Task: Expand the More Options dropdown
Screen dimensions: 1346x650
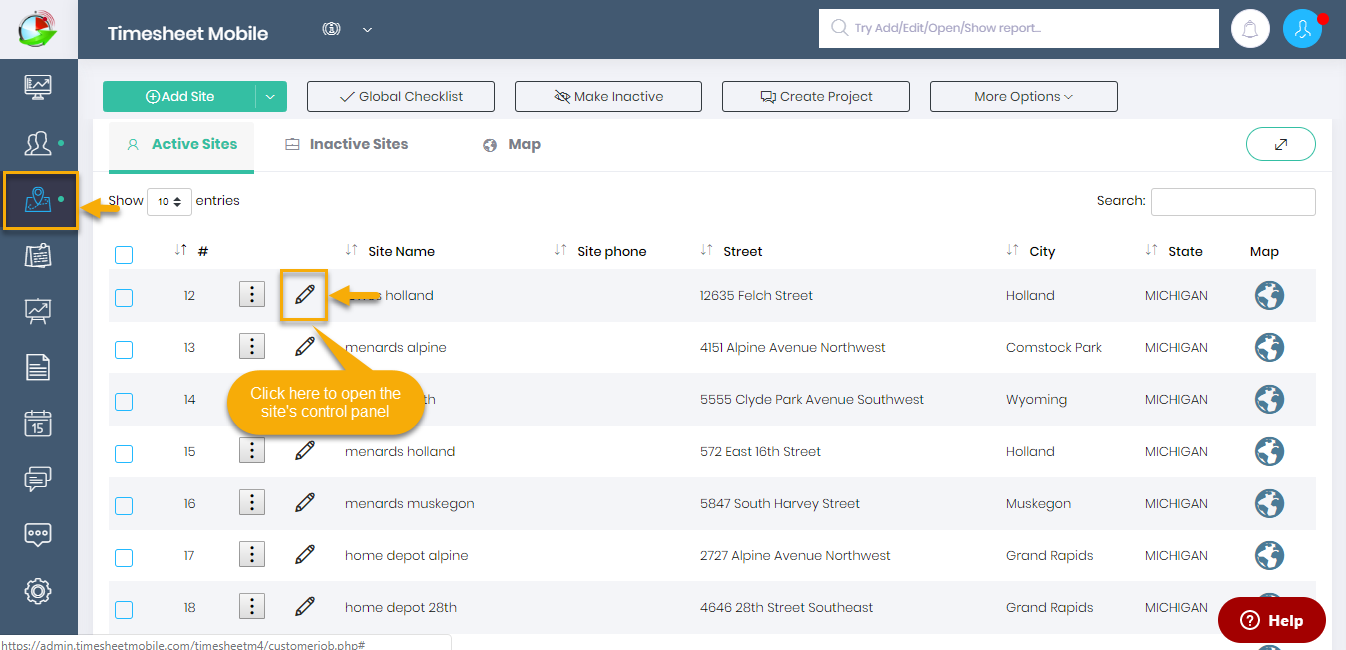Action: click(1024, 96)
